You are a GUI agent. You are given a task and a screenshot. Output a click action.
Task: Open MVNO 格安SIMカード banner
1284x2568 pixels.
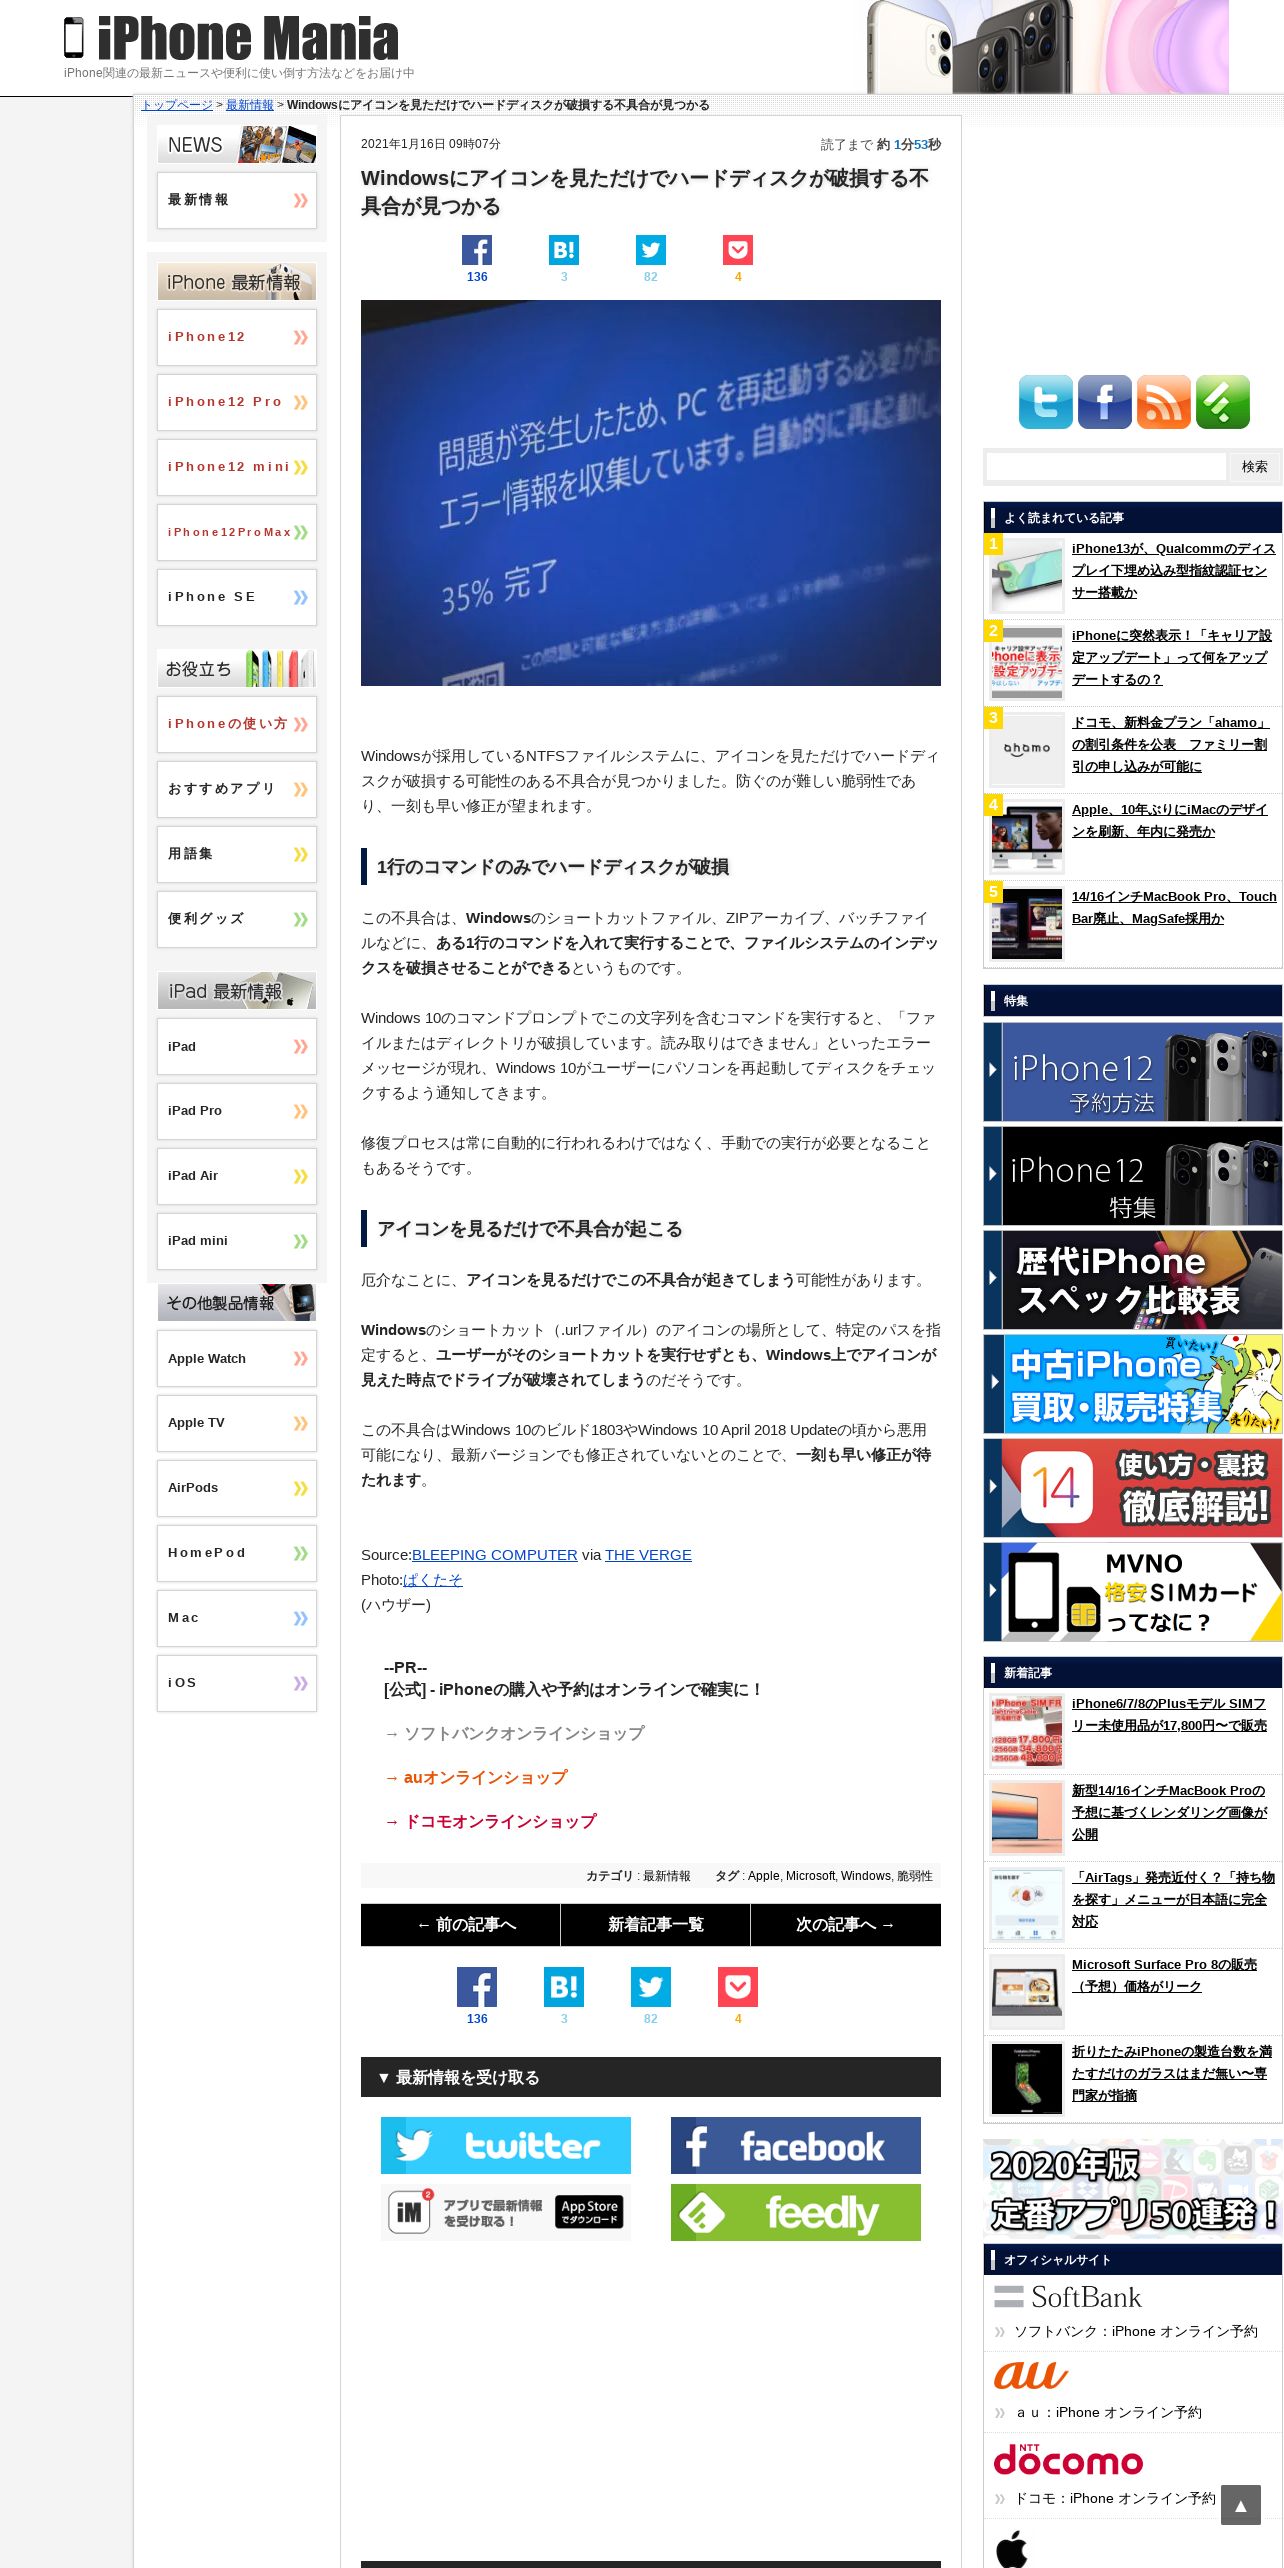[1133, 1592]
